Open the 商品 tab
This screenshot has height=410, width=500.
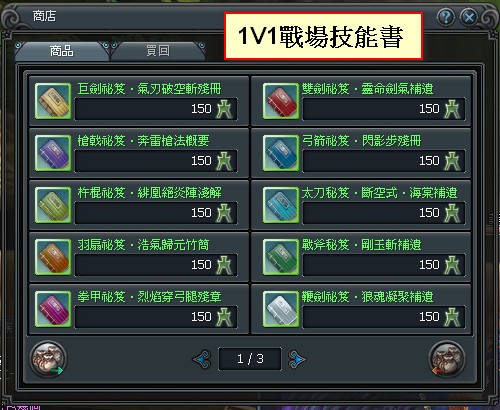(62, 51)
